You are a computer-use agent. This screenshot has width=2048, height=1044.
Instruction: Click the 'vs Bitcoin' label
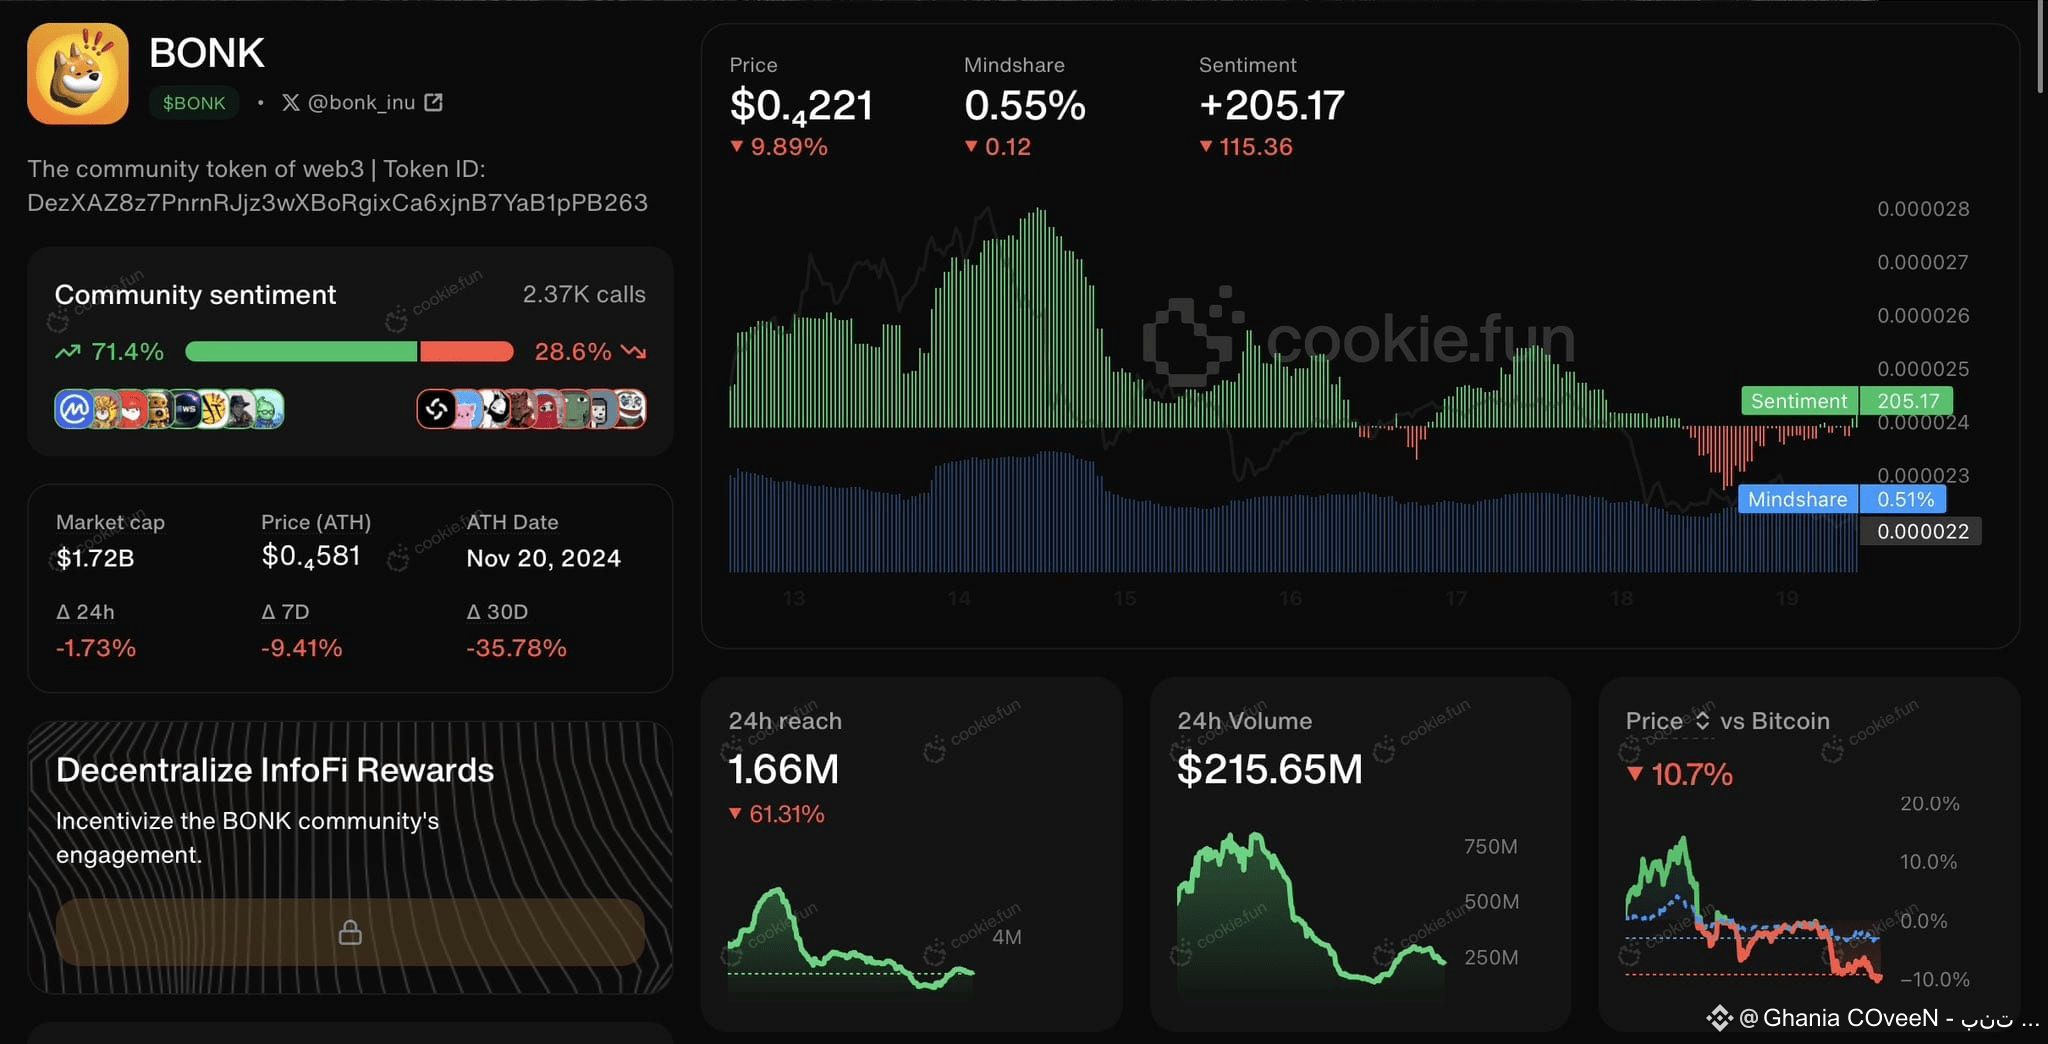pyautogui.click(x=1774, y=721)
